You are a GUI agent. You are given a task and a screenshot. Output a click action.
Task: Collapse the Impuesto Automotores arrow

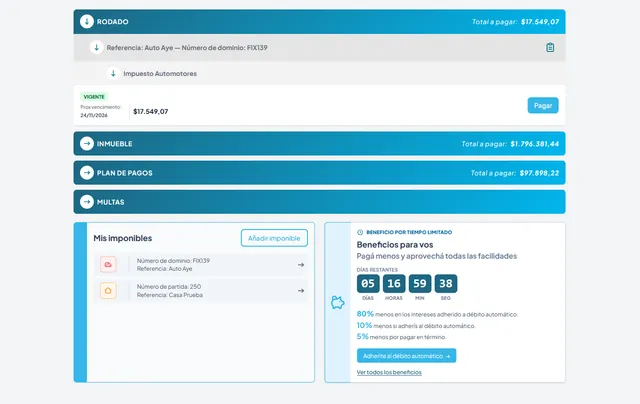click(x=113, y=73)
